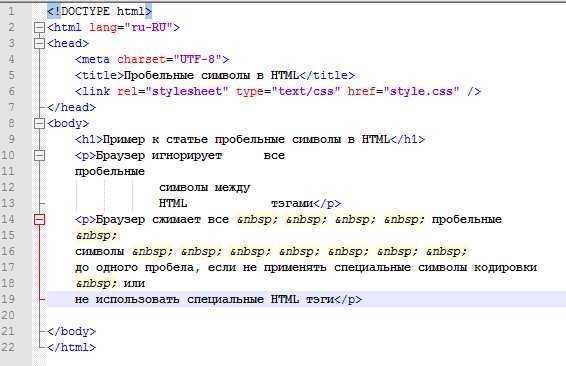Click line number 20 in the margin
The height and width of the screenshot is (366, 566).
click(8, 315)
